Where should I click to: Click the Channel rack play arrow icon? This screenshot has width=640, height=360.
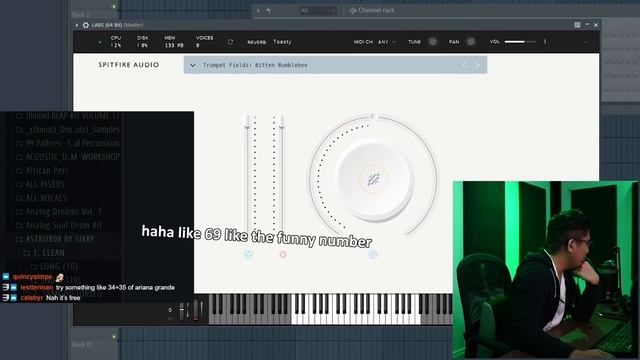tap(258, 10)
